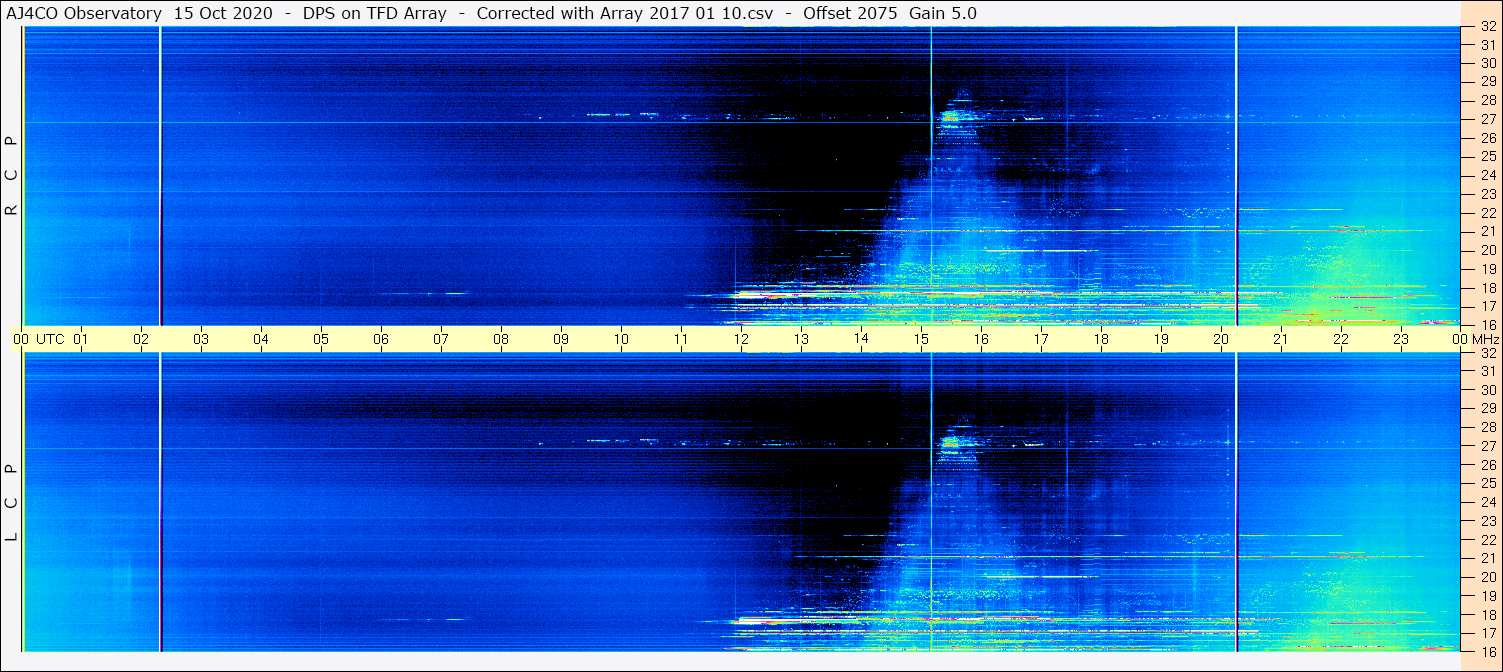Click the 22 hour label on the time axis
Viewport: 1503px width, 672px height.
[1341, 339]
